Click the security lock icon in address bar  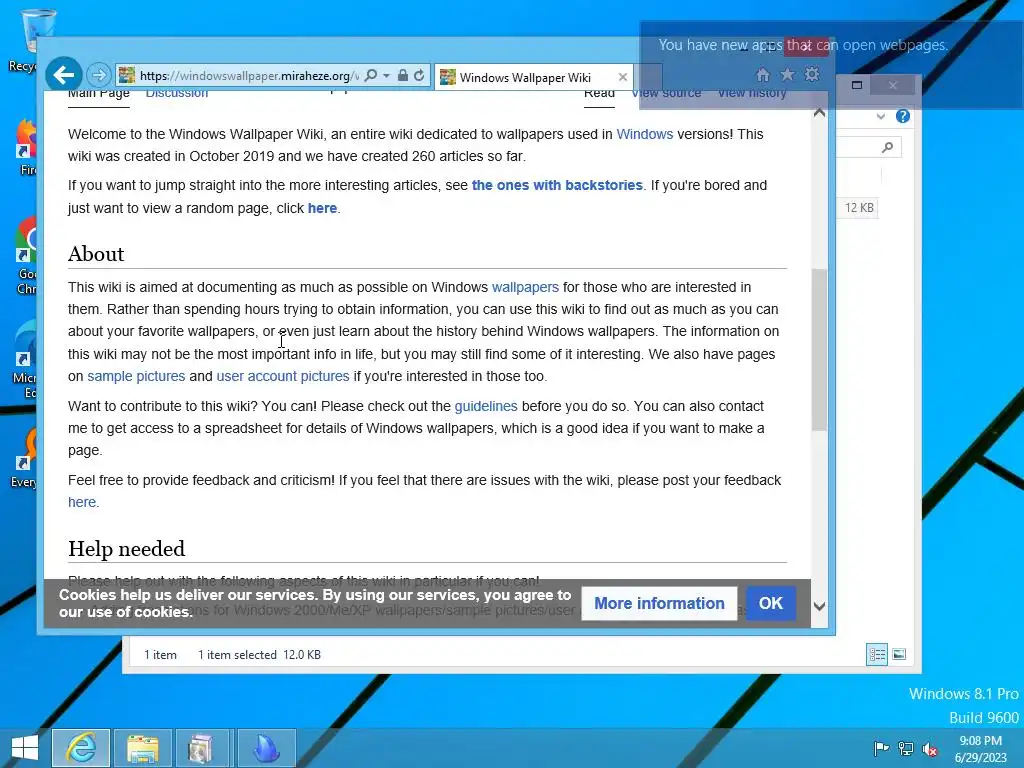(x=403, y=75)
